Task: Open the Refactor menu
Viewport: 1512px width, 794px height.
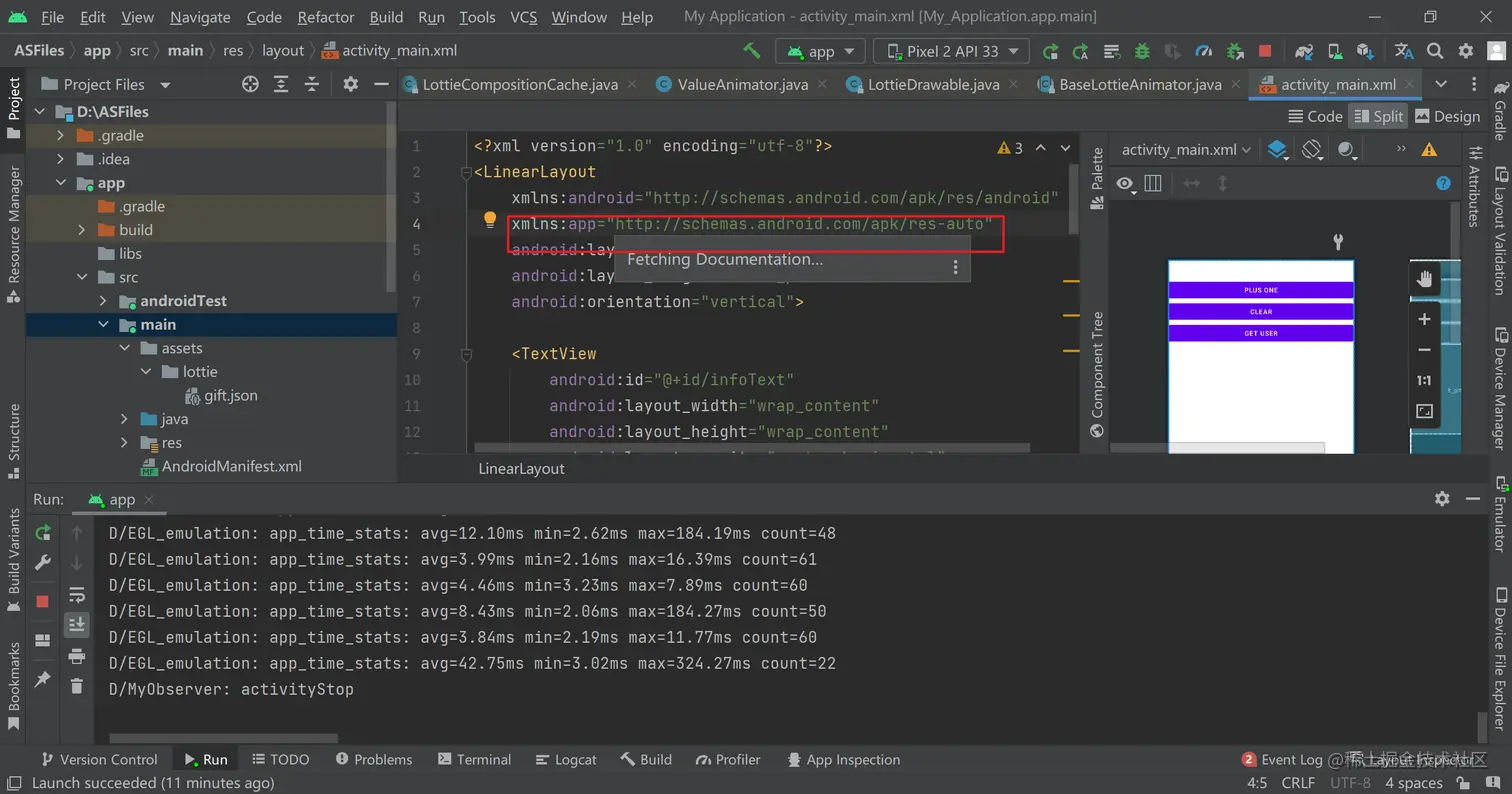Action: tap(326, 17)
